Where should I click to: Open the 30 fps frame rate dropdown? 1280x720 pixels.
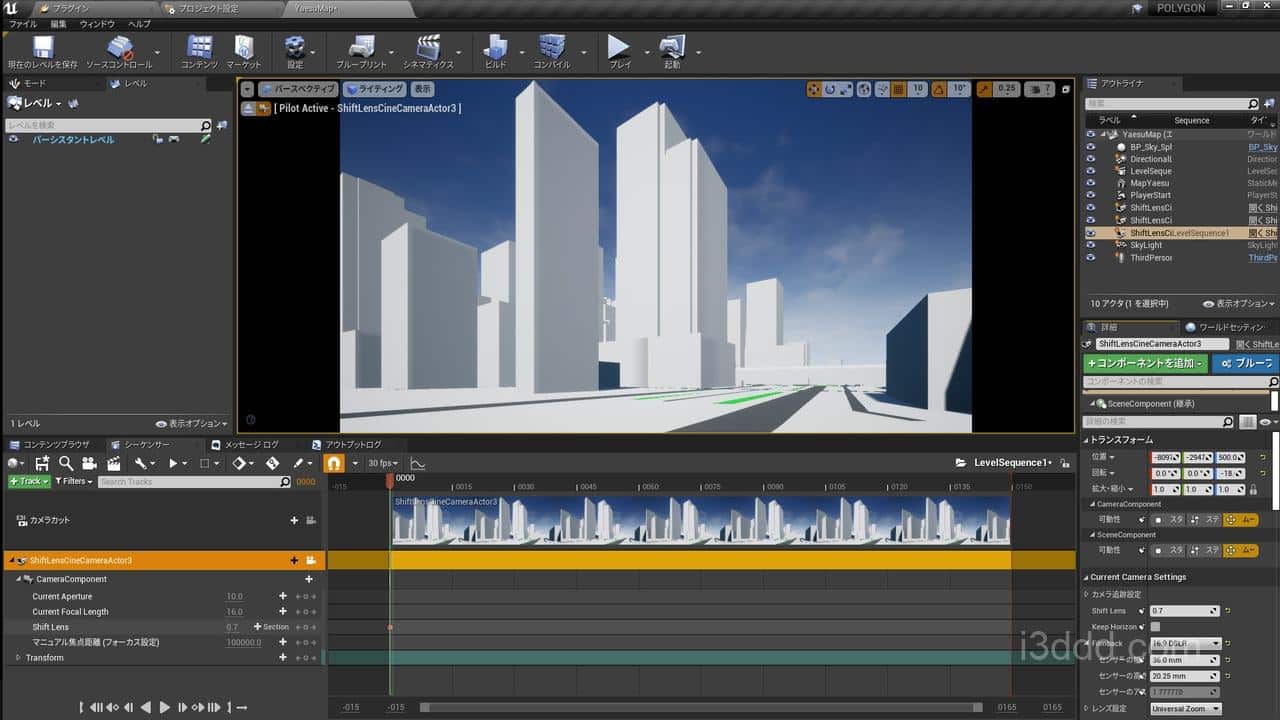pos(384,463)
